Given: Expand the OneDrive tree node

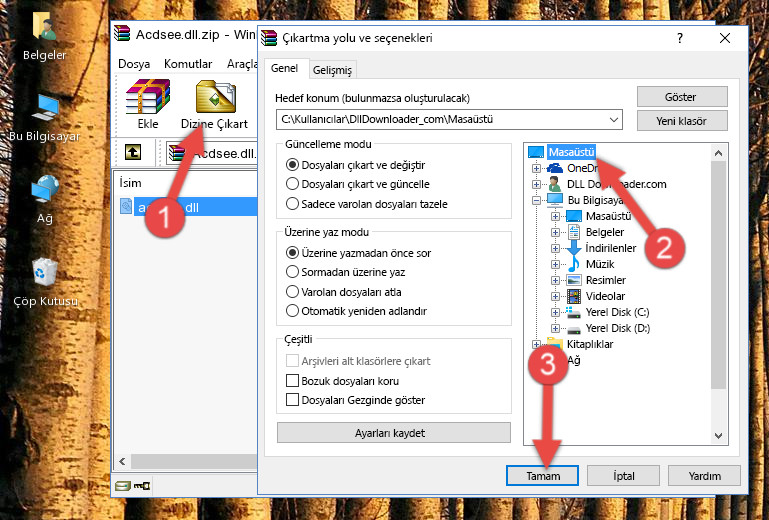Looking at the screenshot, I should click(536, 168).
